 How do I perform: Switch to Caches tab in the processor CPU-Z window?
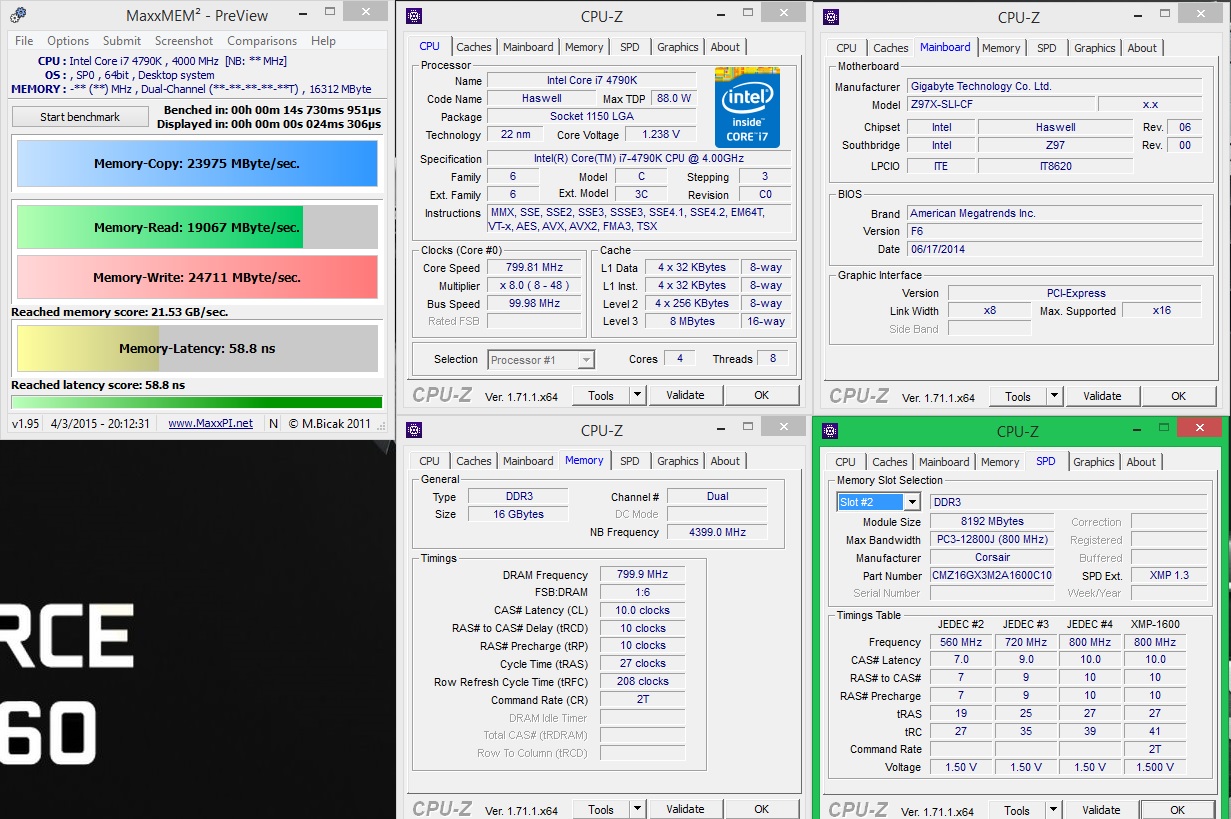coord(474,47)
